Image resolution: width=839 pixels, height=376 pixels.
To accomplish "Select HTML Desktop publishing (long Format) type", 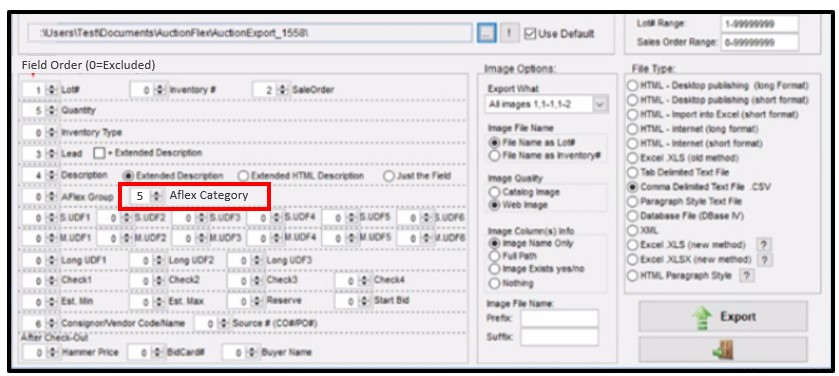I will (x=633, y=86).
